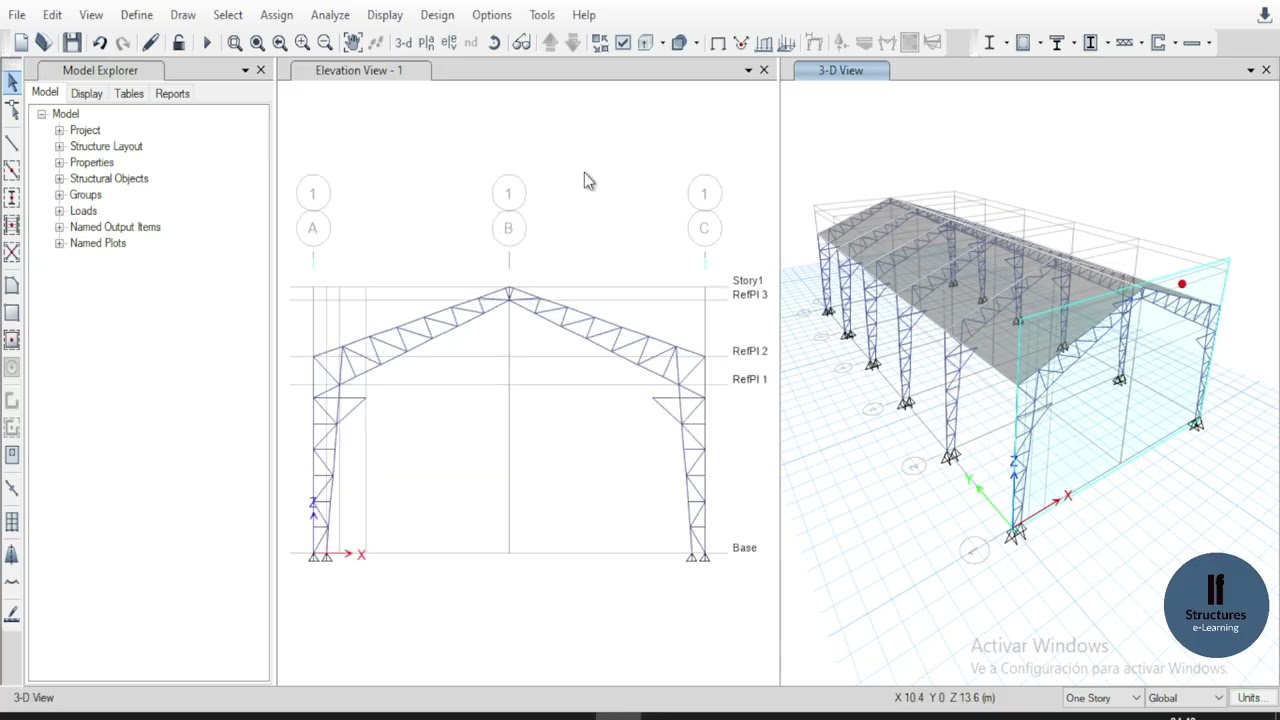The image size is (1280, 720).
Task: Click the Show Undeformed Shape frame icon
Action: coord(718,42)
